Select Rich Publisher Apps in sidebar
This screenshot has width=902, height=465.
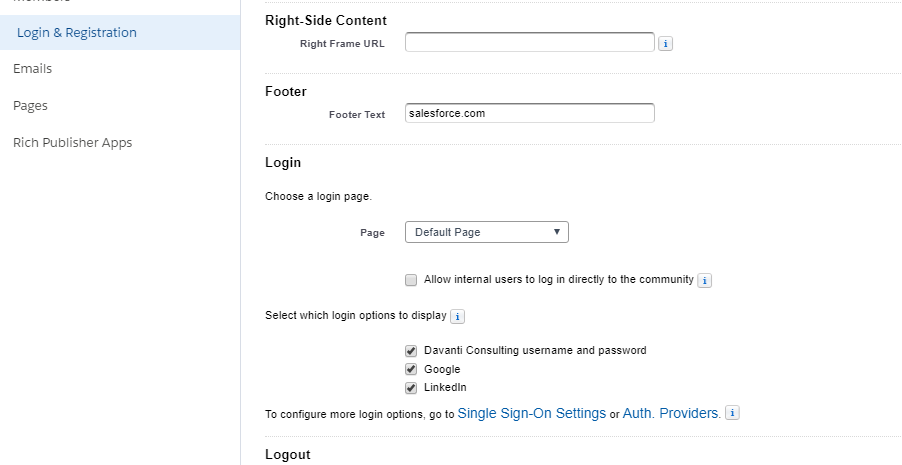click(x=72, y=143)
